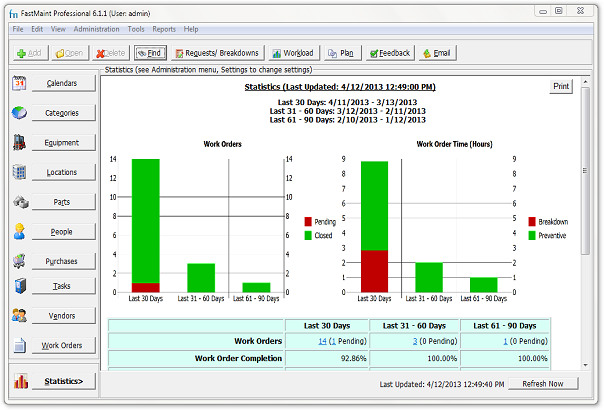Click the Print button in statistics panel
Viewport: 604px width, 410px height.
(561, 86)
